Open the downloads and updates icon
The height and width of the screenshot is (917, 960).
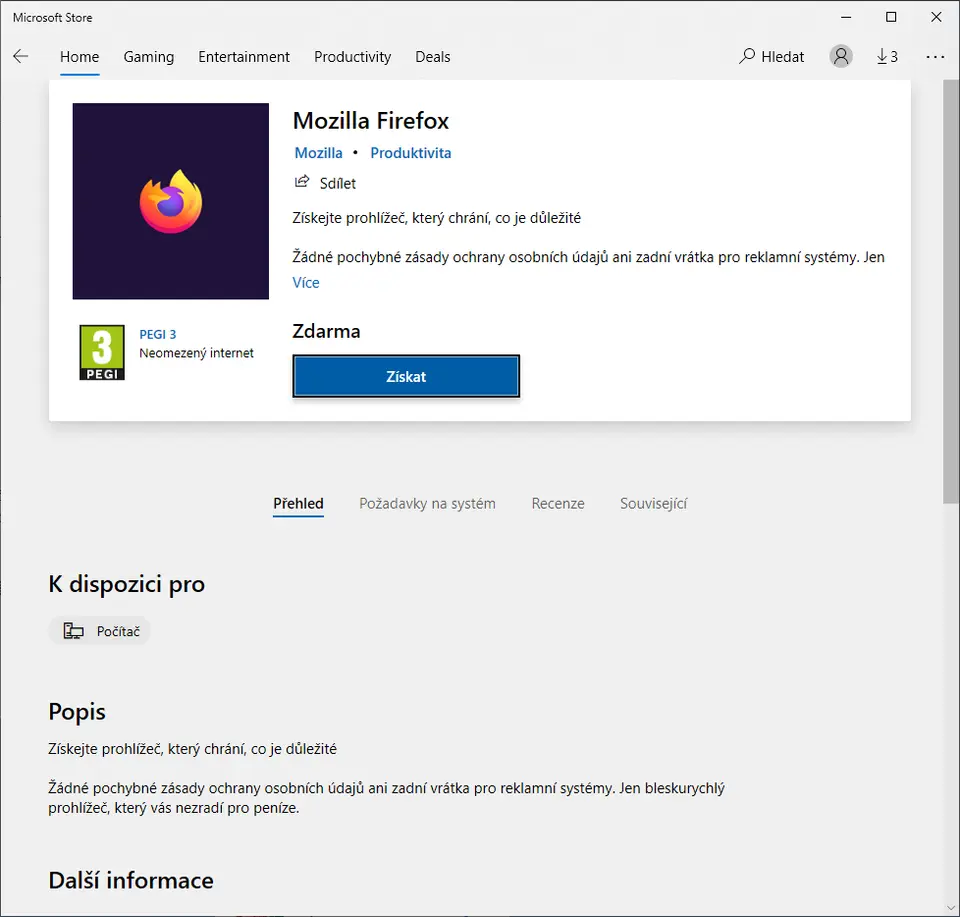(x=887, y=57)
